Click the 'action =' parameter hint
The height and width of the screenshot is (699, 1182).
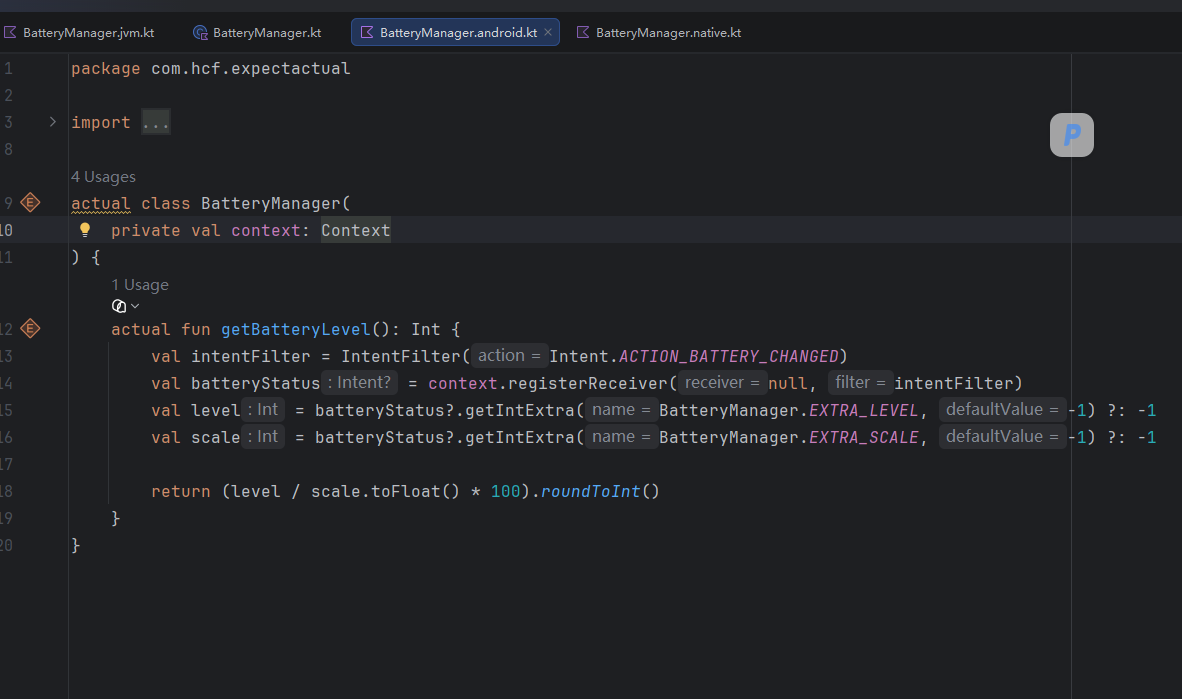tap(509, 356)
